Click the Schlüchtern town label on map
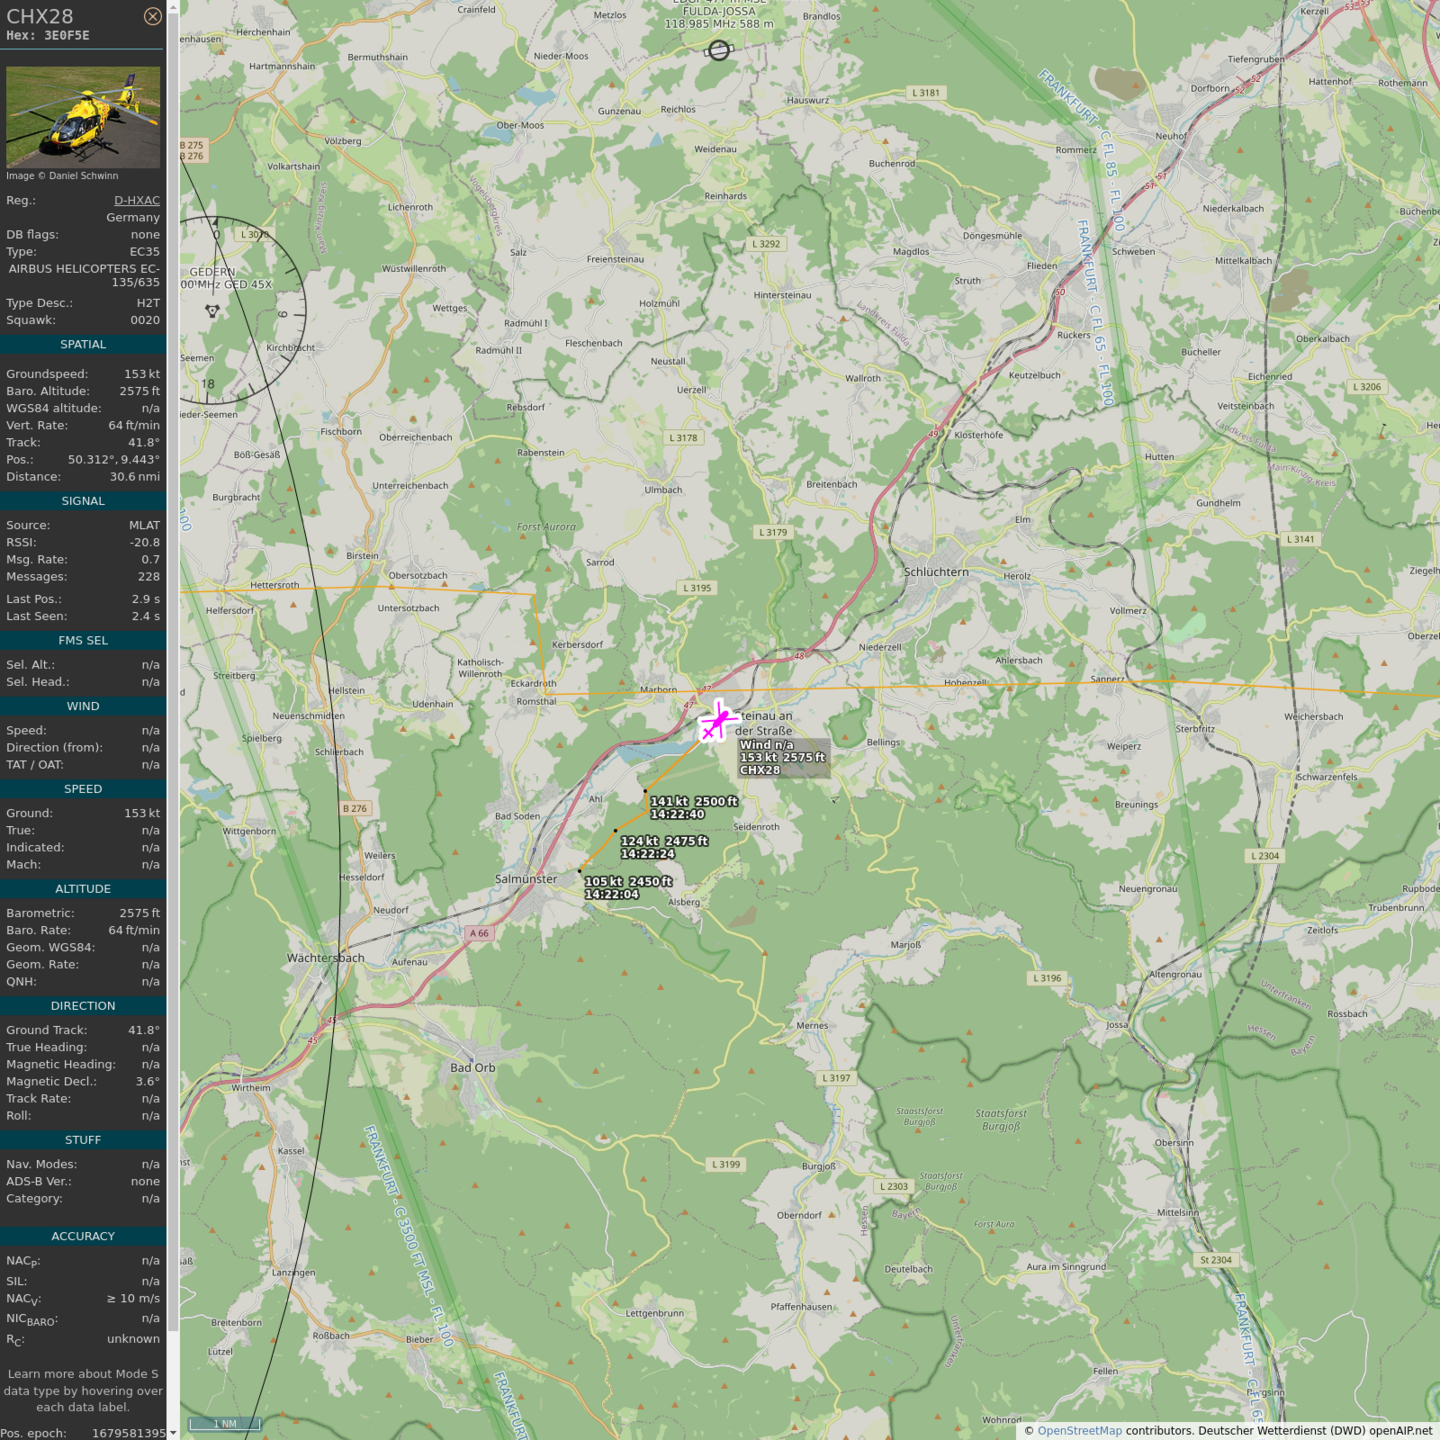1440x1440 pixels. 936,572
